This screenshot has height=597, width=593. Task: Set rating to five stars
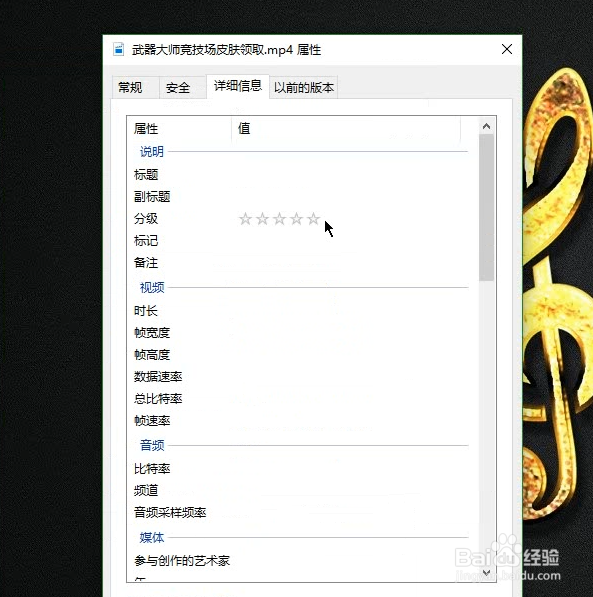point(313,219)
